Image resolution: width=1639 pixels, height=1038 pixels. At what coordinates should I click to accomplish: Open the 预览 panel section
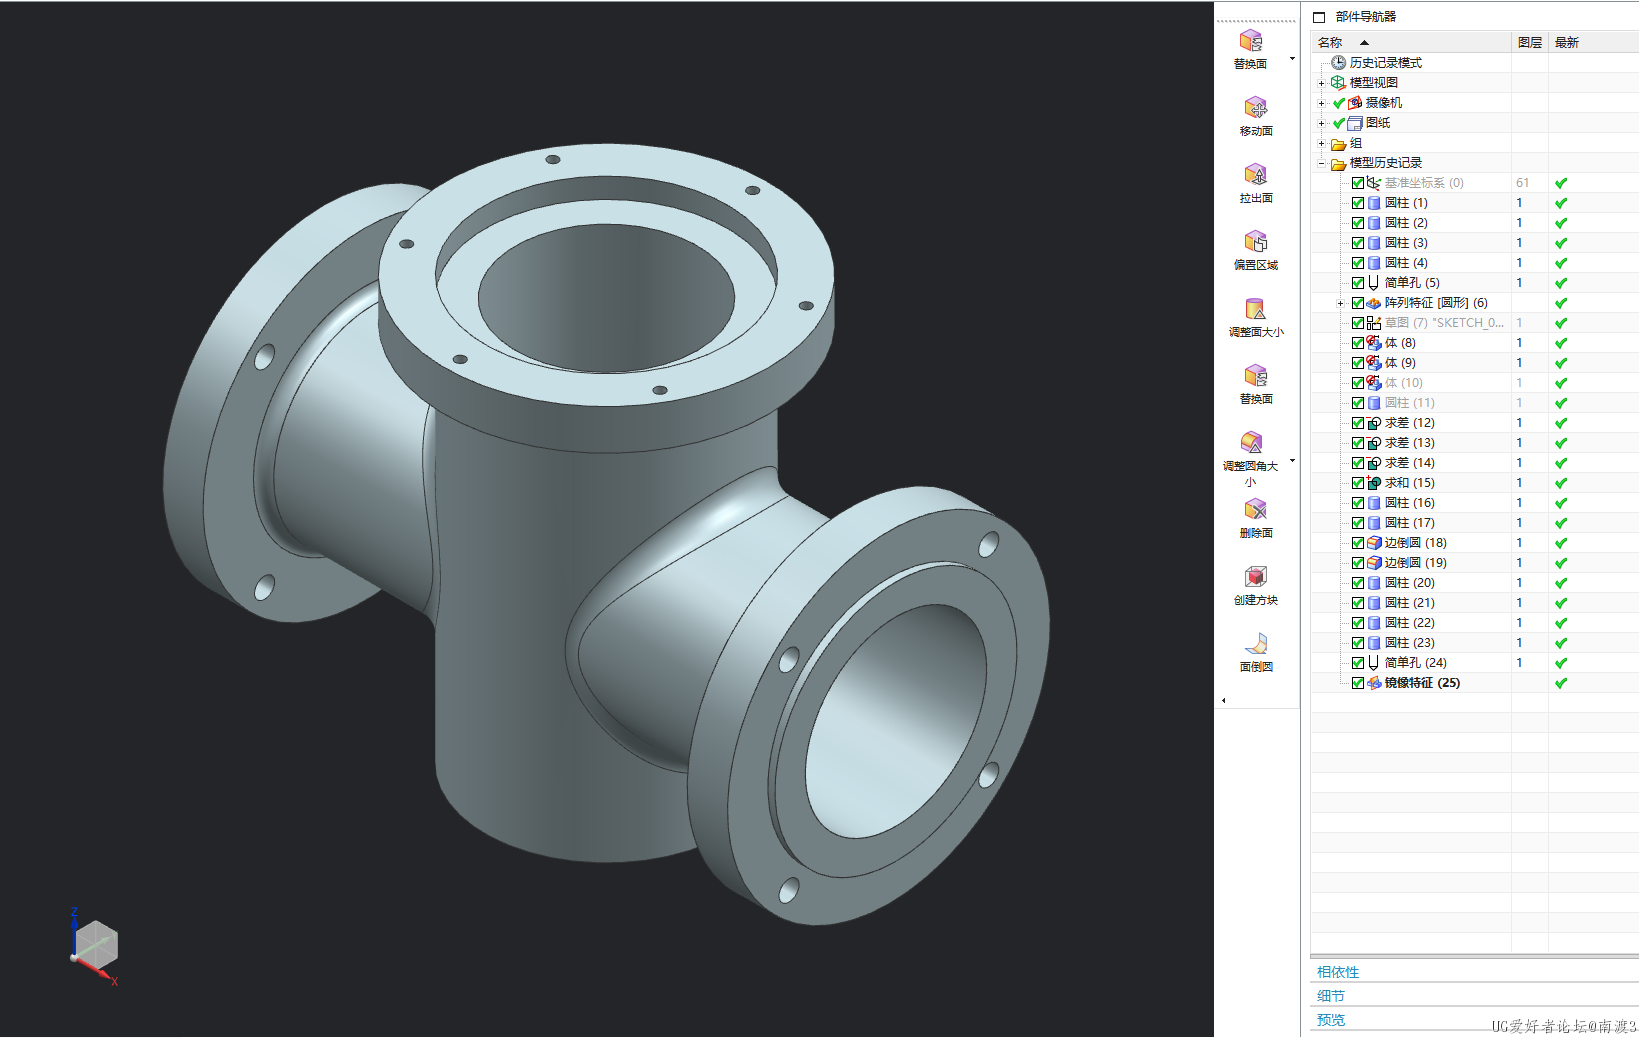pyautogui.click(x=1331, y=1020)
